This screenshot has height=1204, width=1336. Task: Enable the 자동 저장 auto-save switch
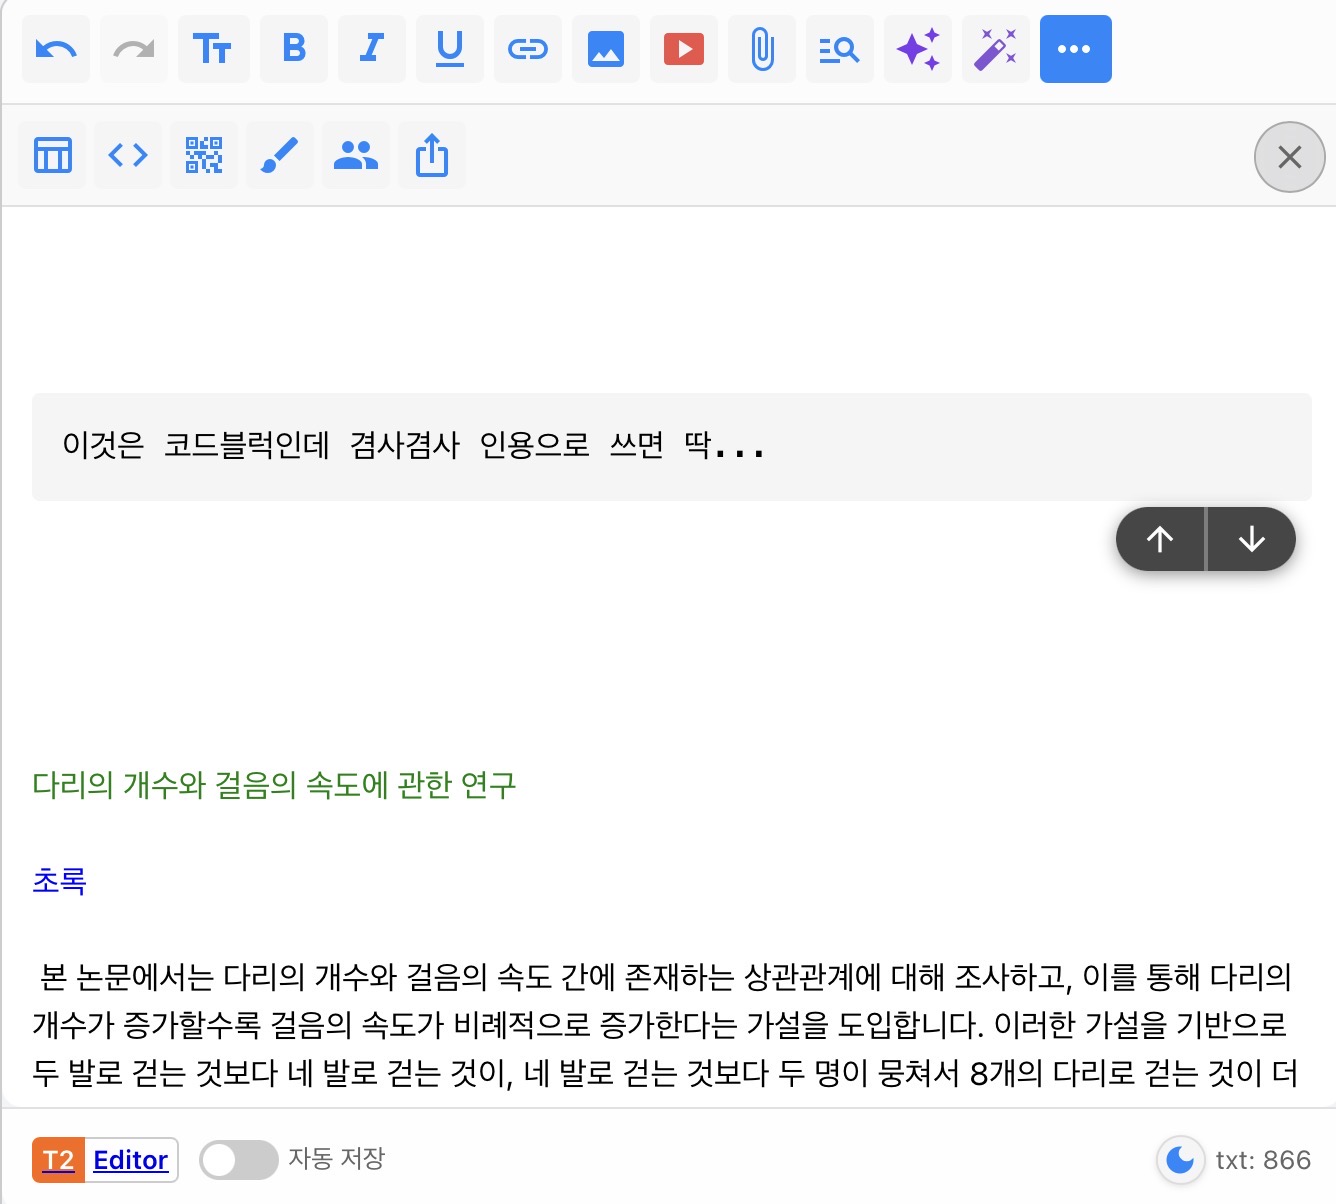pyautogui.click(x=238, y=1160)
